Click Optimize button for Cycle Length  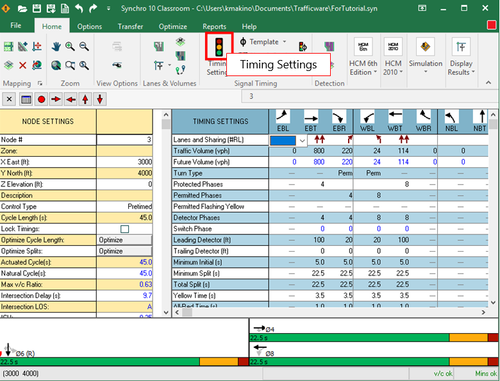tap(125, 240)
